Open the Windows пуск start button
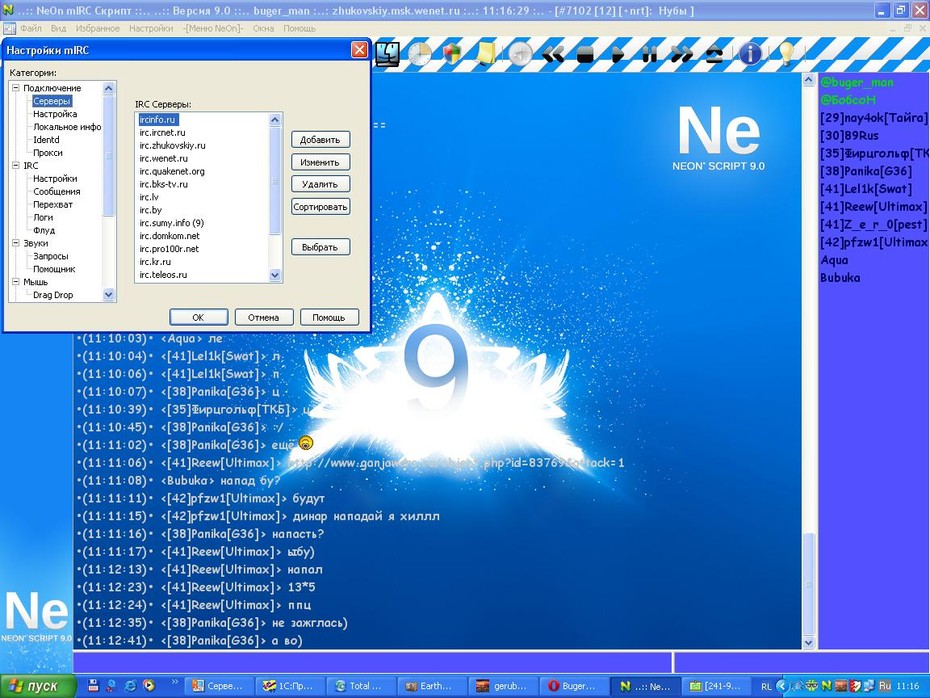Image resolution: width=930 pixels, height=698 pixels. (37, 686)
